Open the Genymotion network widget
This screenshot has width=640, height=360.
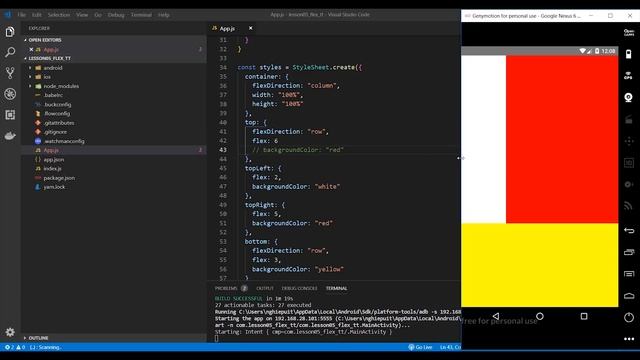(629, 207)
